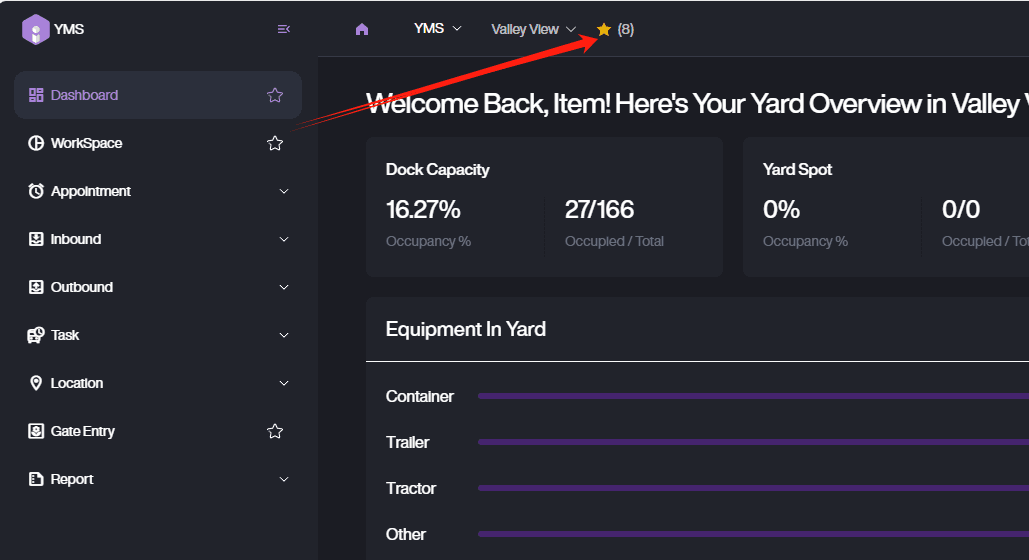This screenshot has width=1029, height=560.
Task: Open the Valley View site dropdown
Action: [x=533, y=29]
